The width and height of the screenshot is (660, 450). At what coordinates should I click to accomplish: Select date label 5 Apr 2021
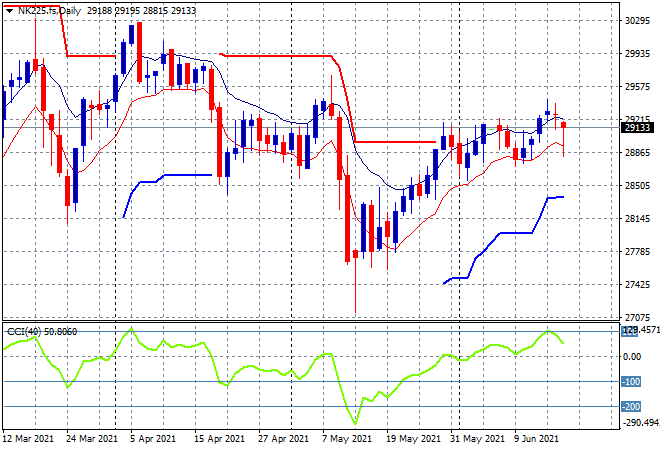coord(152,439)
